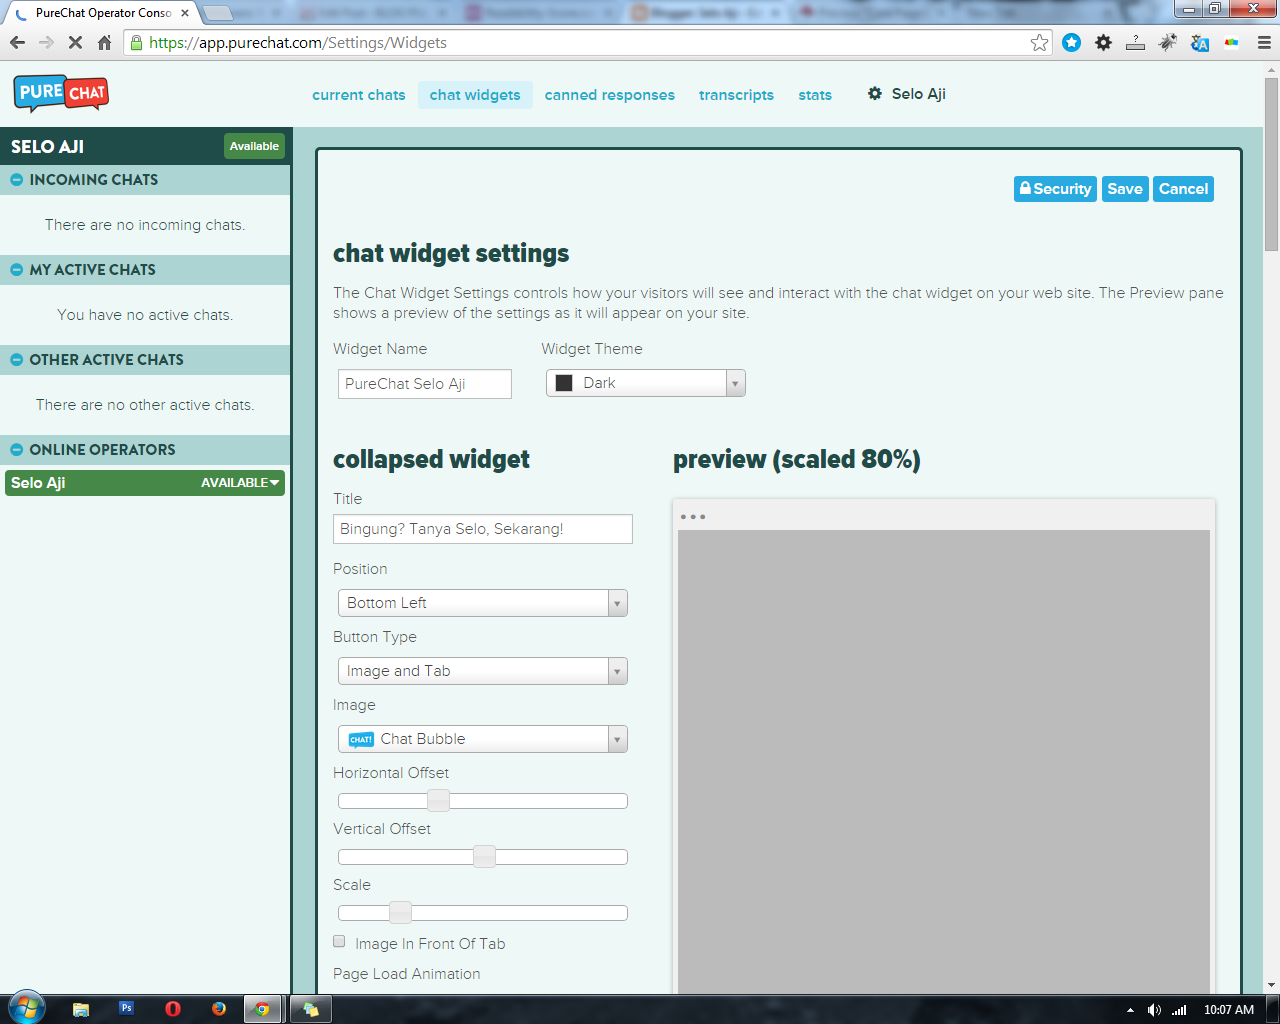This screenshot has height=1024, width=1280.
Task: Click the page vertical scrollbar
Action: (1271, 165)
